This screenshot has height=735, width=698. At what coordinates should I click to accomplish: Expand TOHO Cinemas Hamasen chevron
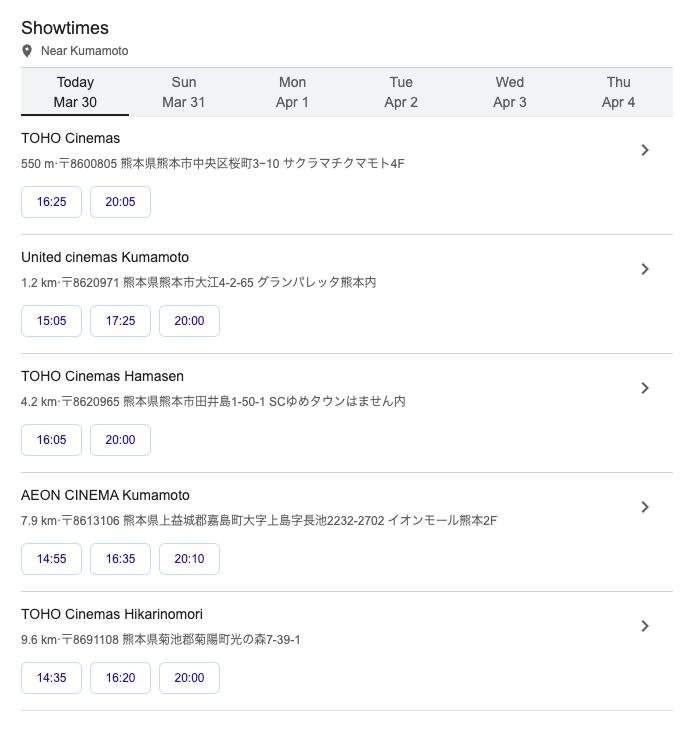pyautogui.click(x=645, y=388)
